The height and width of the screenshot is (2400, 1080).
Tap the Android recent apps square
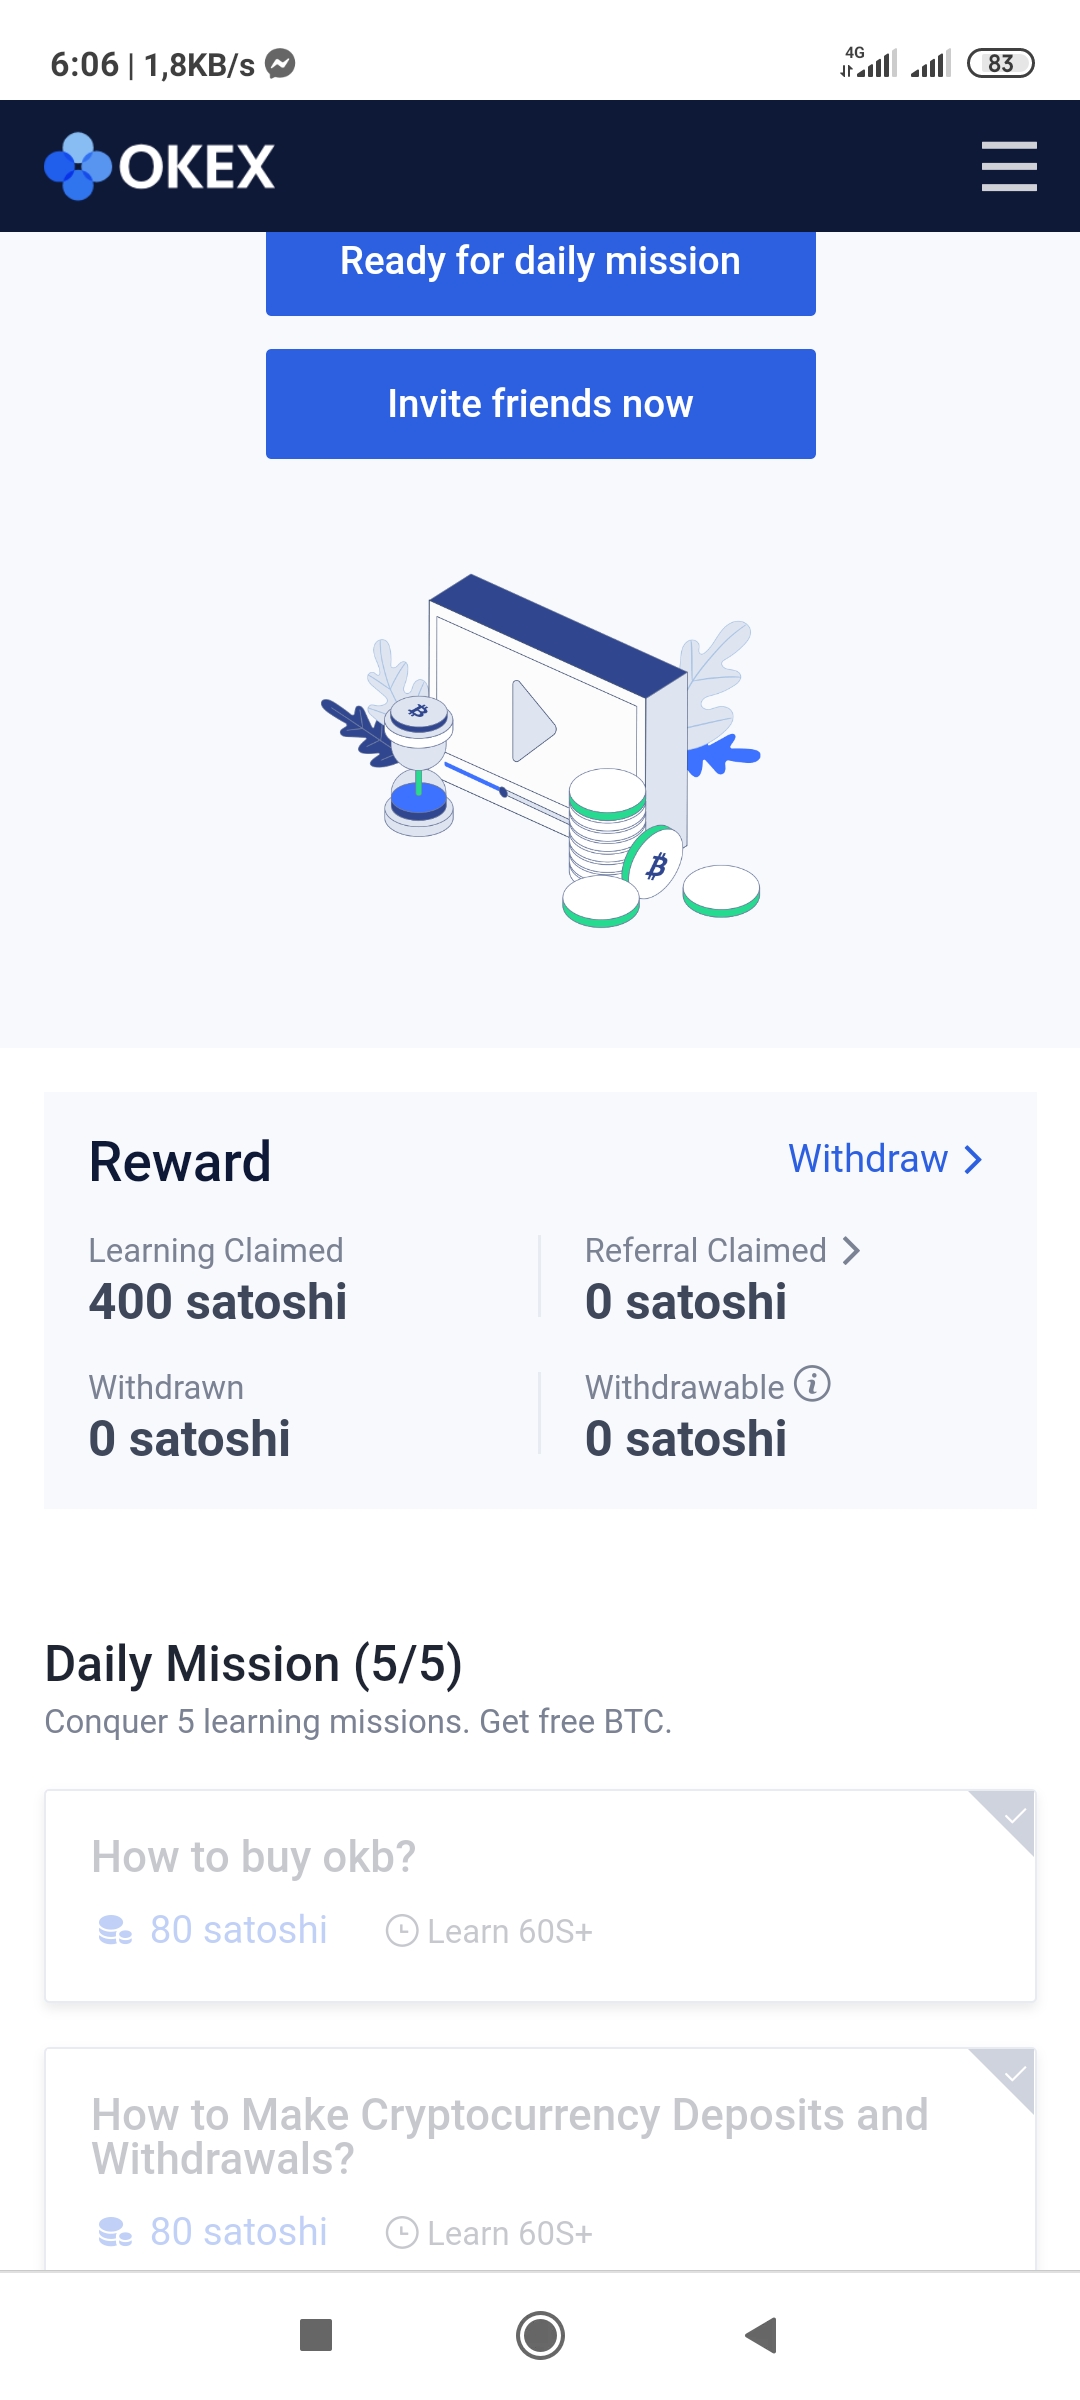coord(316,2335)
